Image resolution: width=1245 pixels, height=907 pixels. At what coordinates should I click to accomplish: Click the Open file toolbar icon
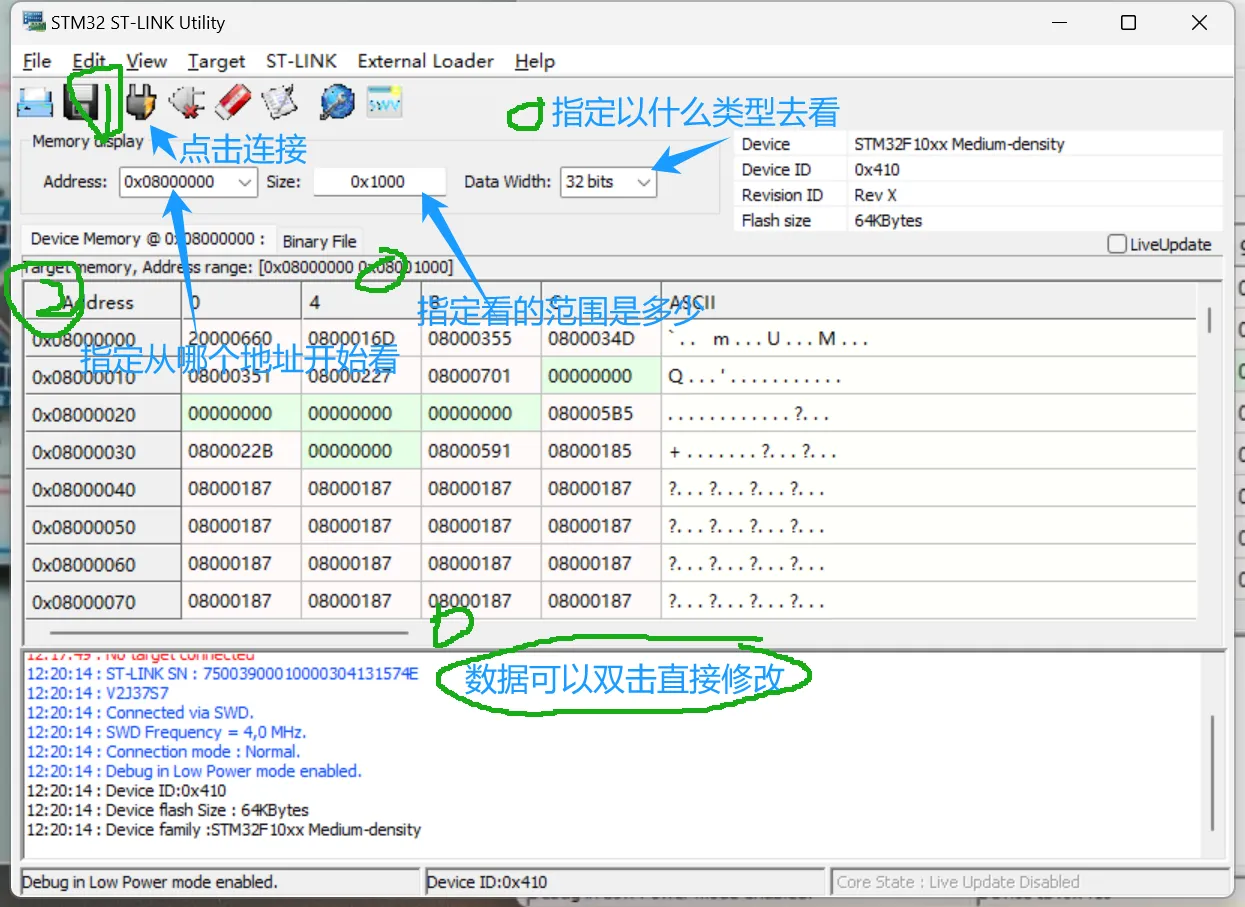pyautogui.click(x=35, y=101)
